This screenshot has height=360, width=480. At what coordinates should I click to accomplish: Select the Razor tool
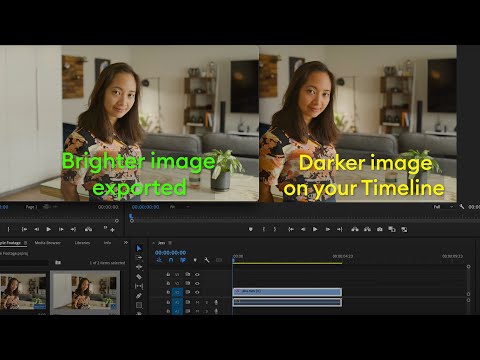(139, 277)
